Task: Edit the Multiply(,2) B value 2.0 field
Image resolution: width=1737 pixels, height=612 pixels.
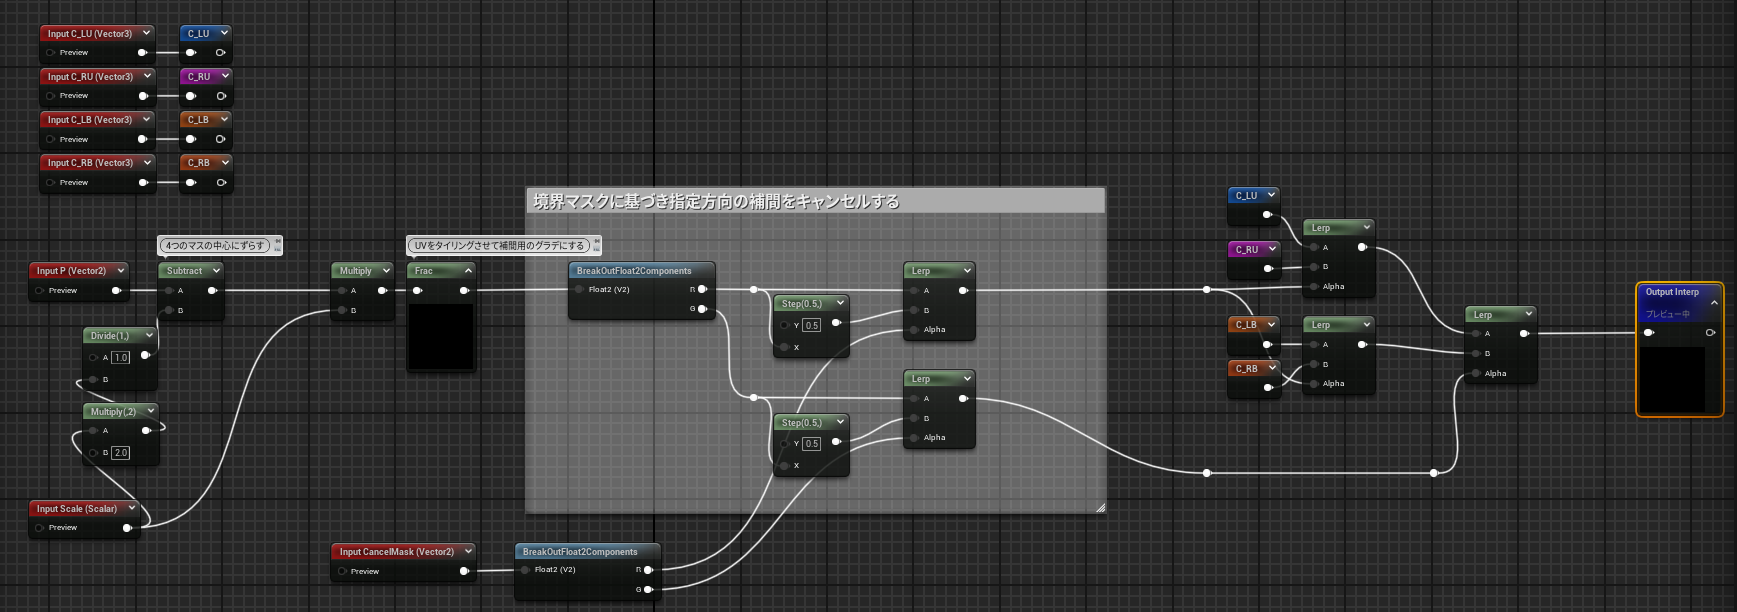Action: (121, 452)
